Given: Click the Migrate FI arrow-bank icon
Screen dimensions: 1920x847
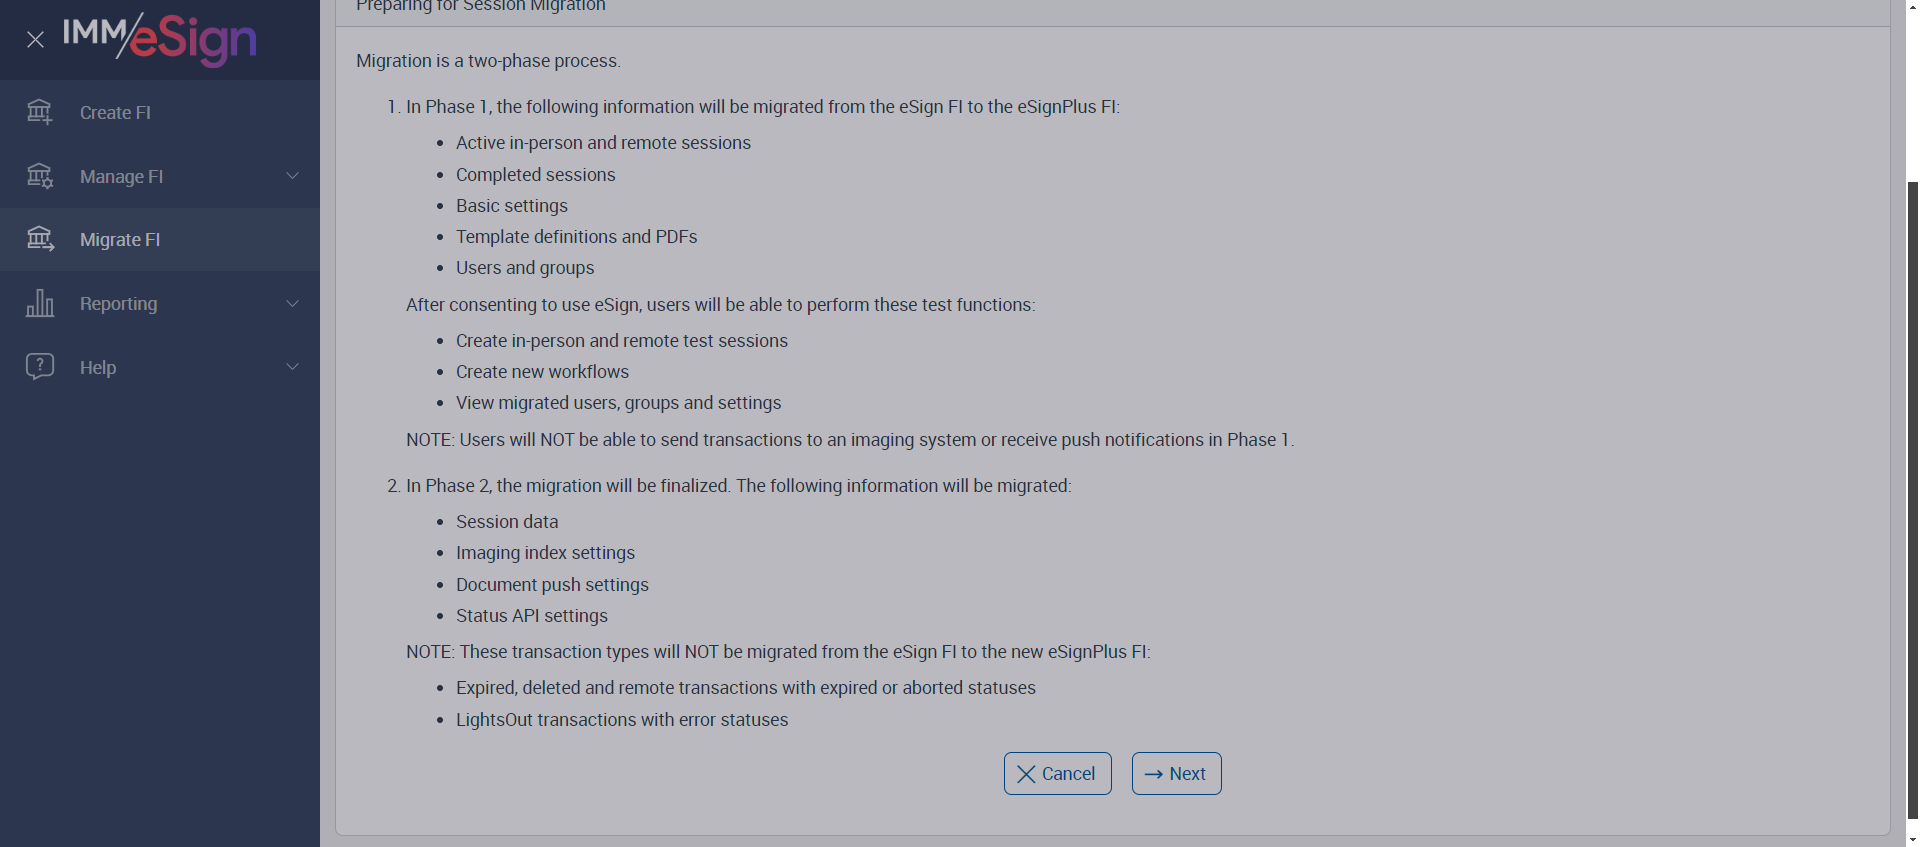Looking at the screenshot, I should [40, 239].
